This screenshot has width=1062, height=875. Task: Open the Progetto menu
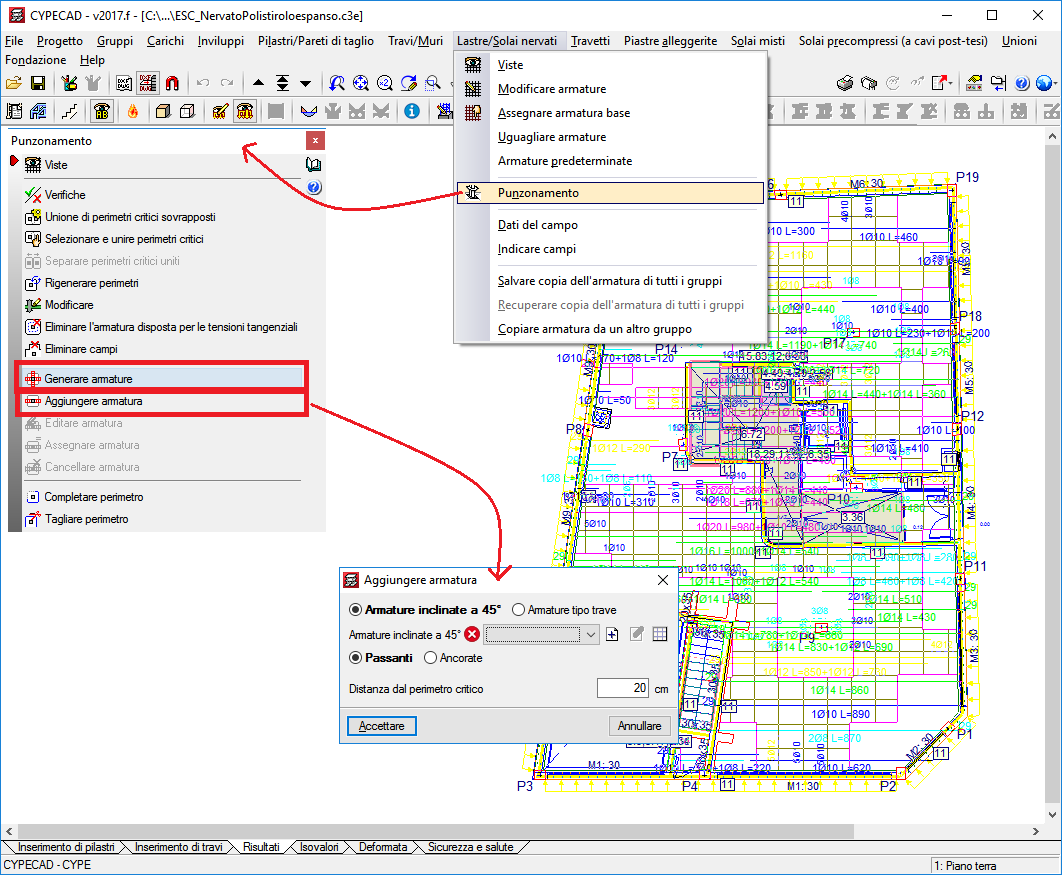point(60,41)
